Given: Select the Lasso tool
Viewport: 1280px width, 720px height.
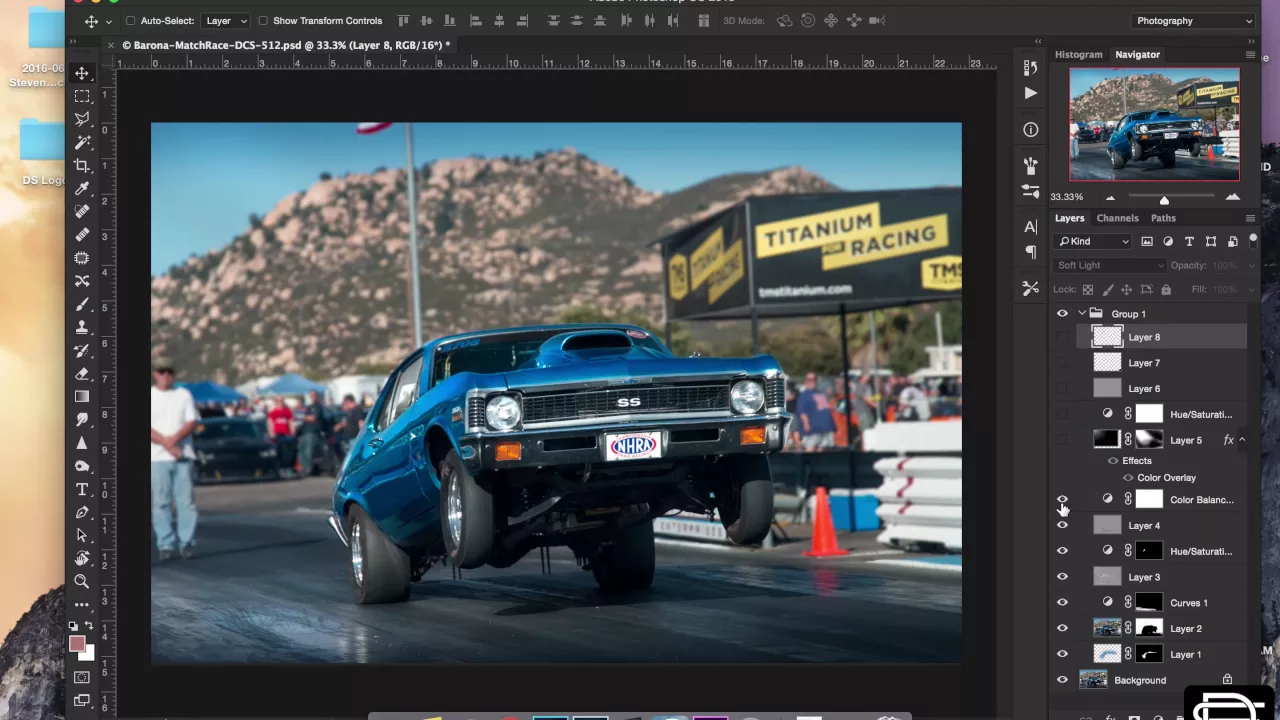Looking at the screenshot, I should (x=82, y=119).
